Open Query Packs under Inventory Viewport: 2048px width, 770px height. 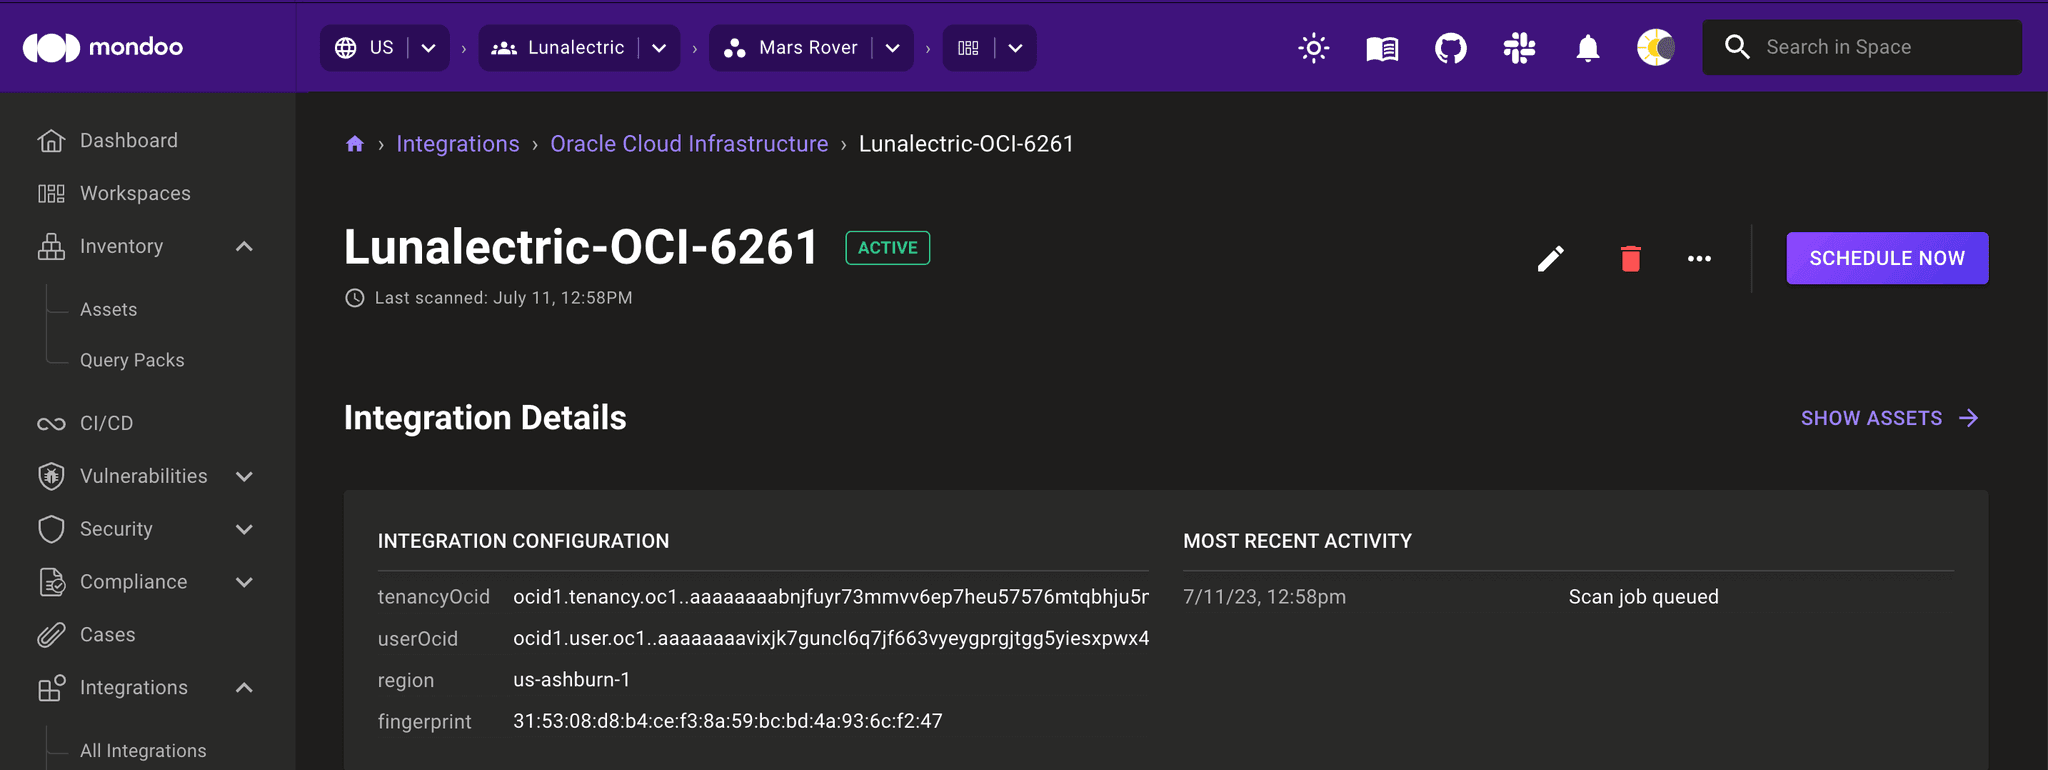point(132,360)
